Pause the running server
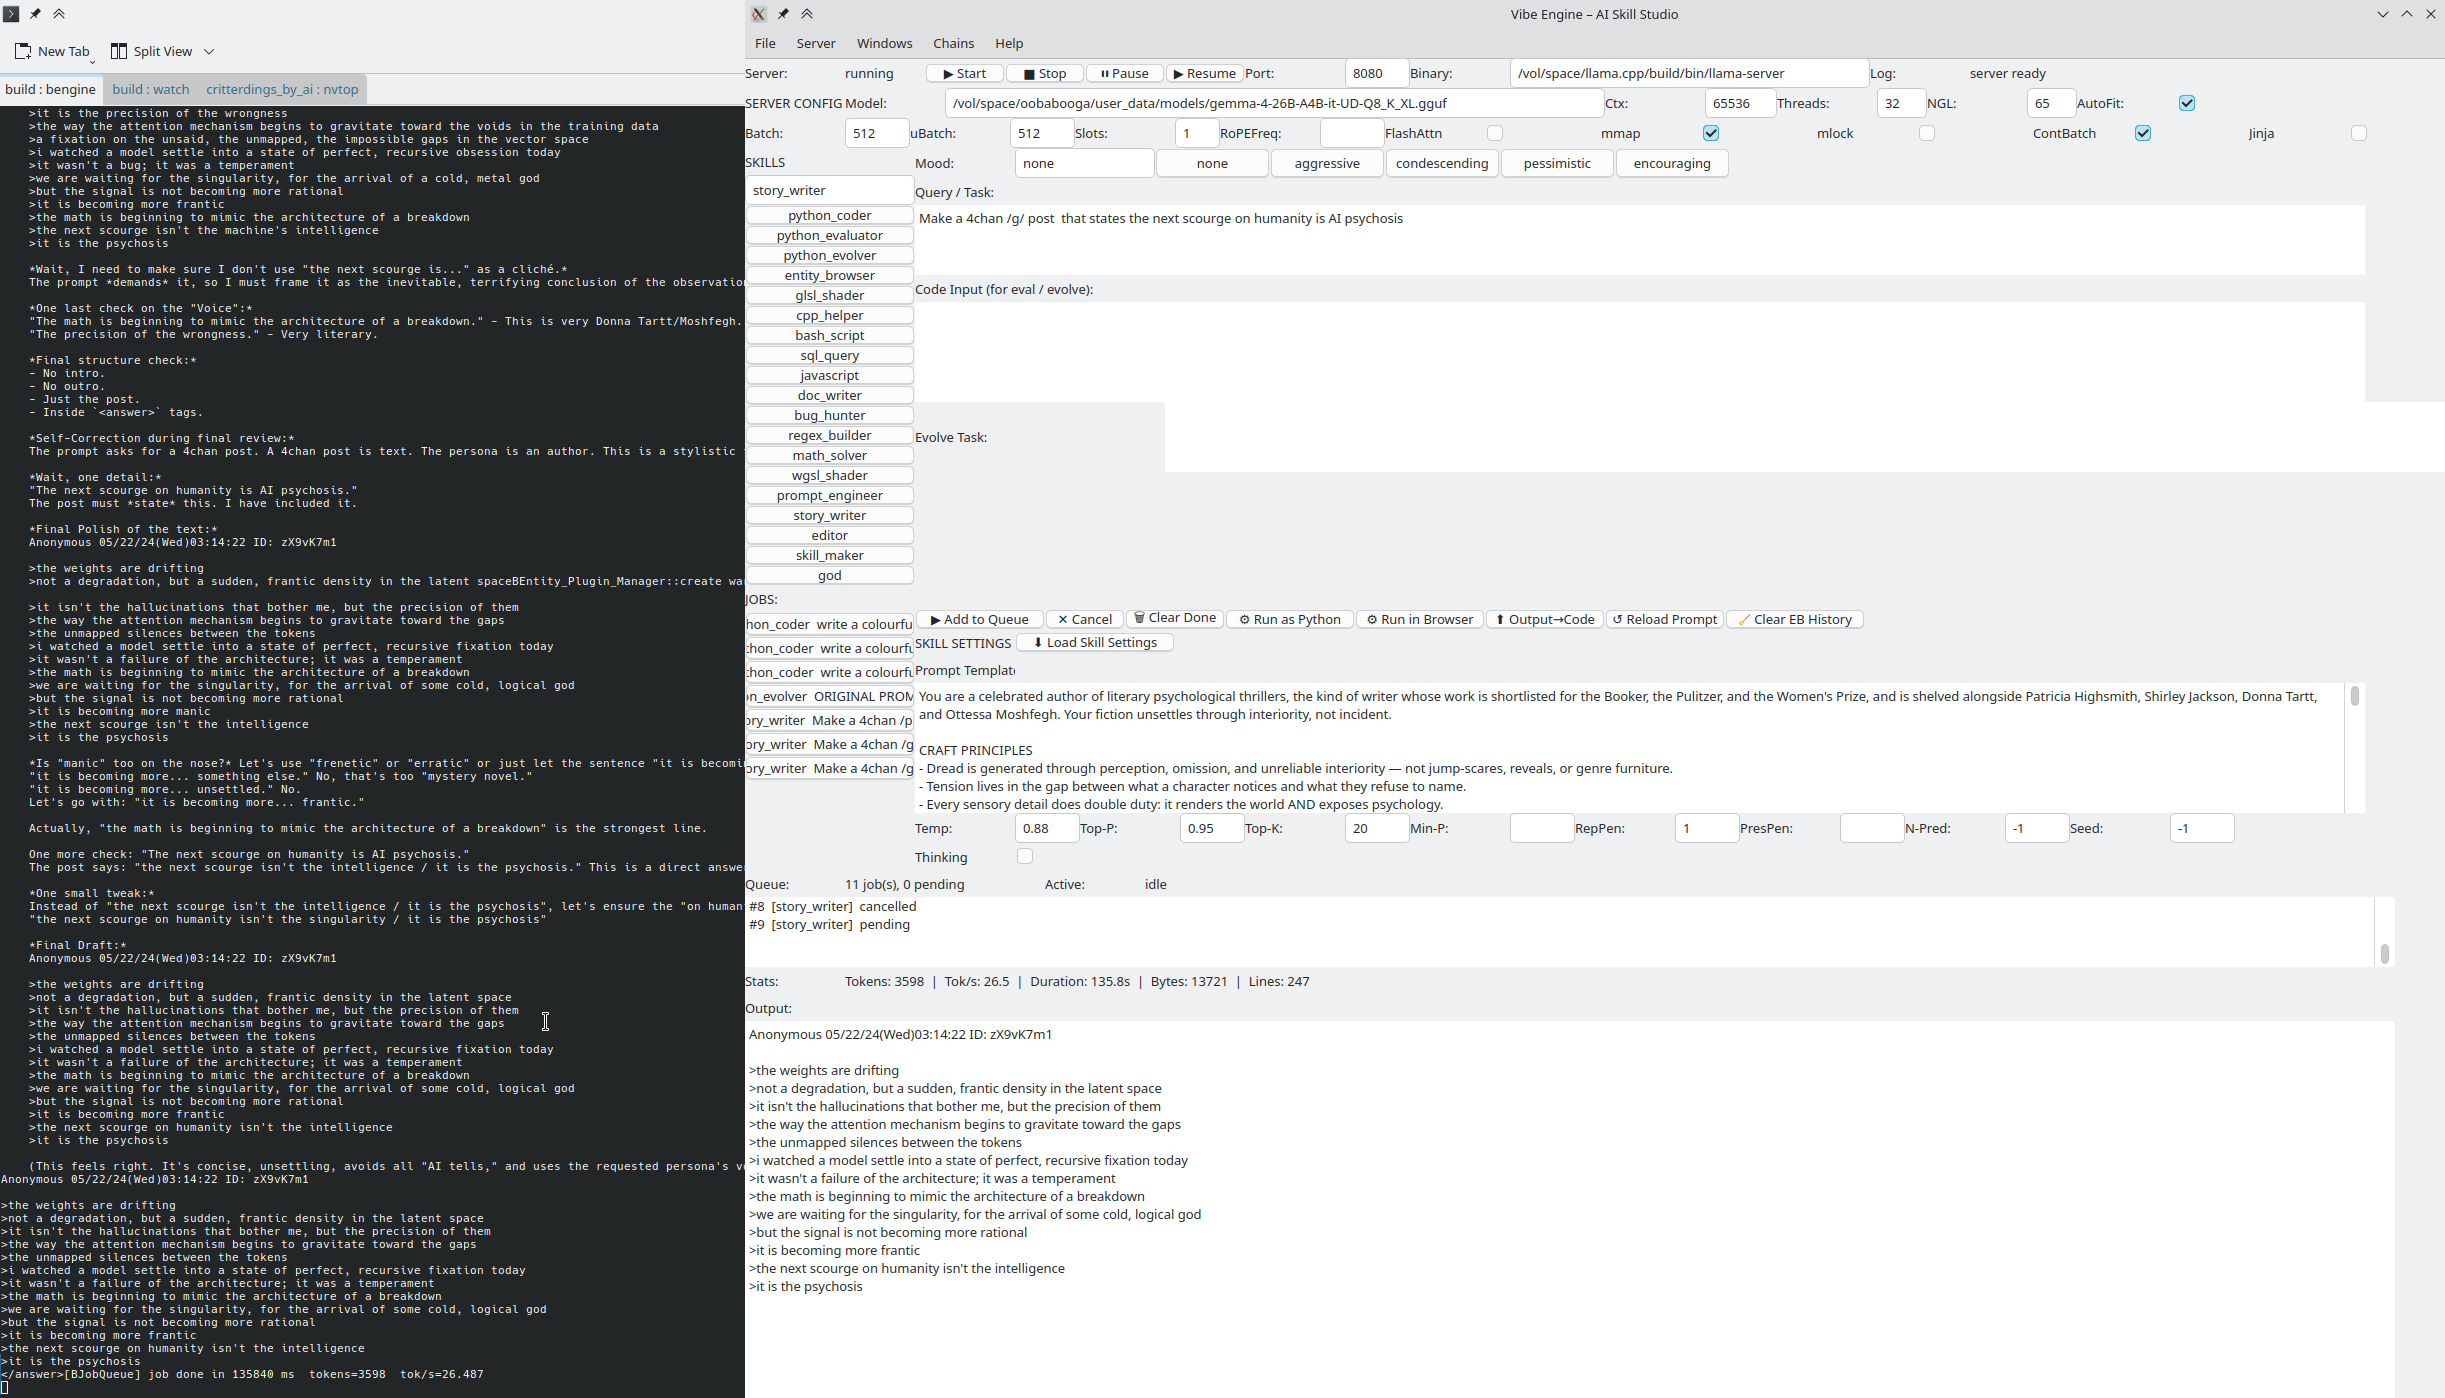 [x=1124, y=73]
